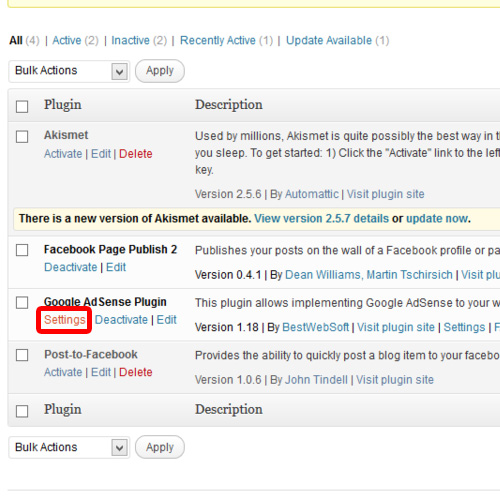500x500 pixels.
Task: Click the Akismet plugin name
Action: click(x=66, y=135)
